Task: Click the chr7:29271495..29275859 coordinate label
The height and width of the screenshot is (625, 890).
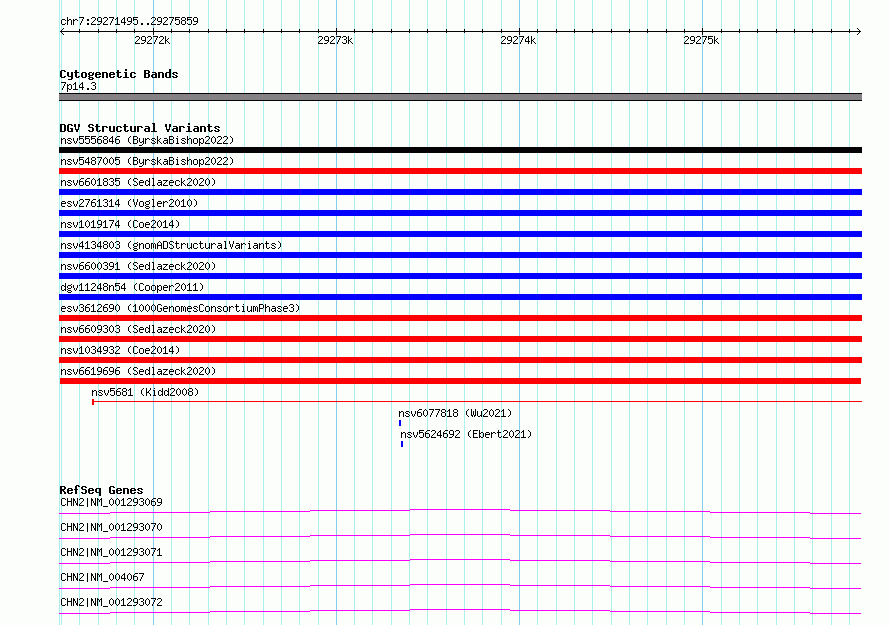Action: point(129,21)
